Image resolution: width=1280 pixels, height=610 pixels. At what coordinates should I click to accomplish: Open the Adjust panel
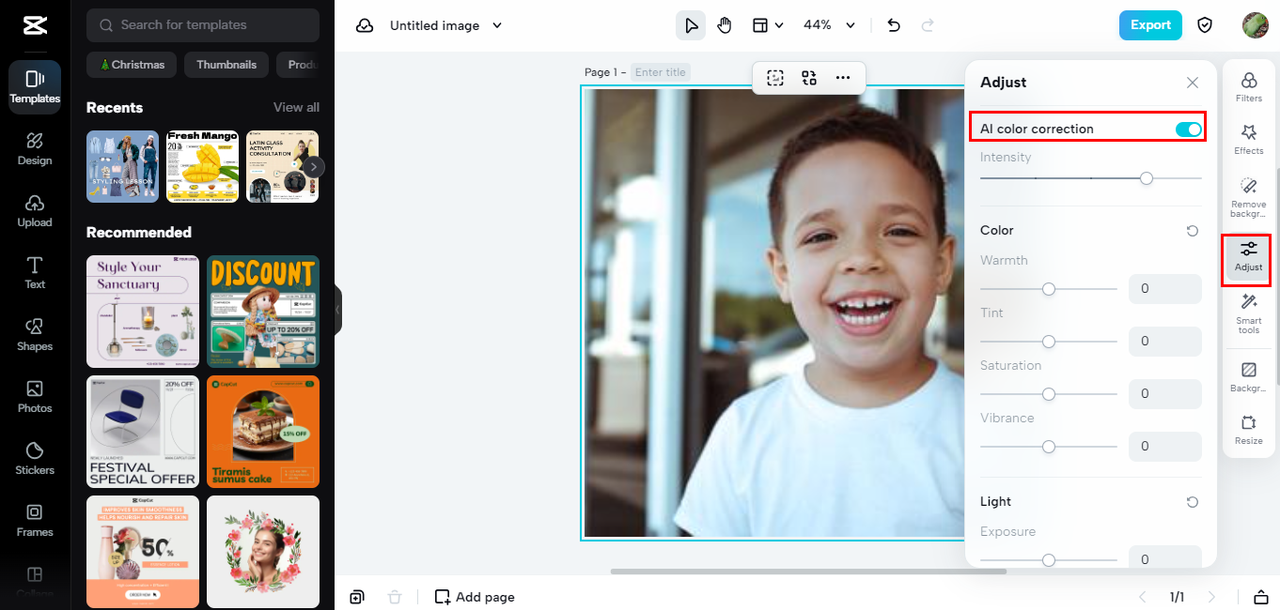1248,256
